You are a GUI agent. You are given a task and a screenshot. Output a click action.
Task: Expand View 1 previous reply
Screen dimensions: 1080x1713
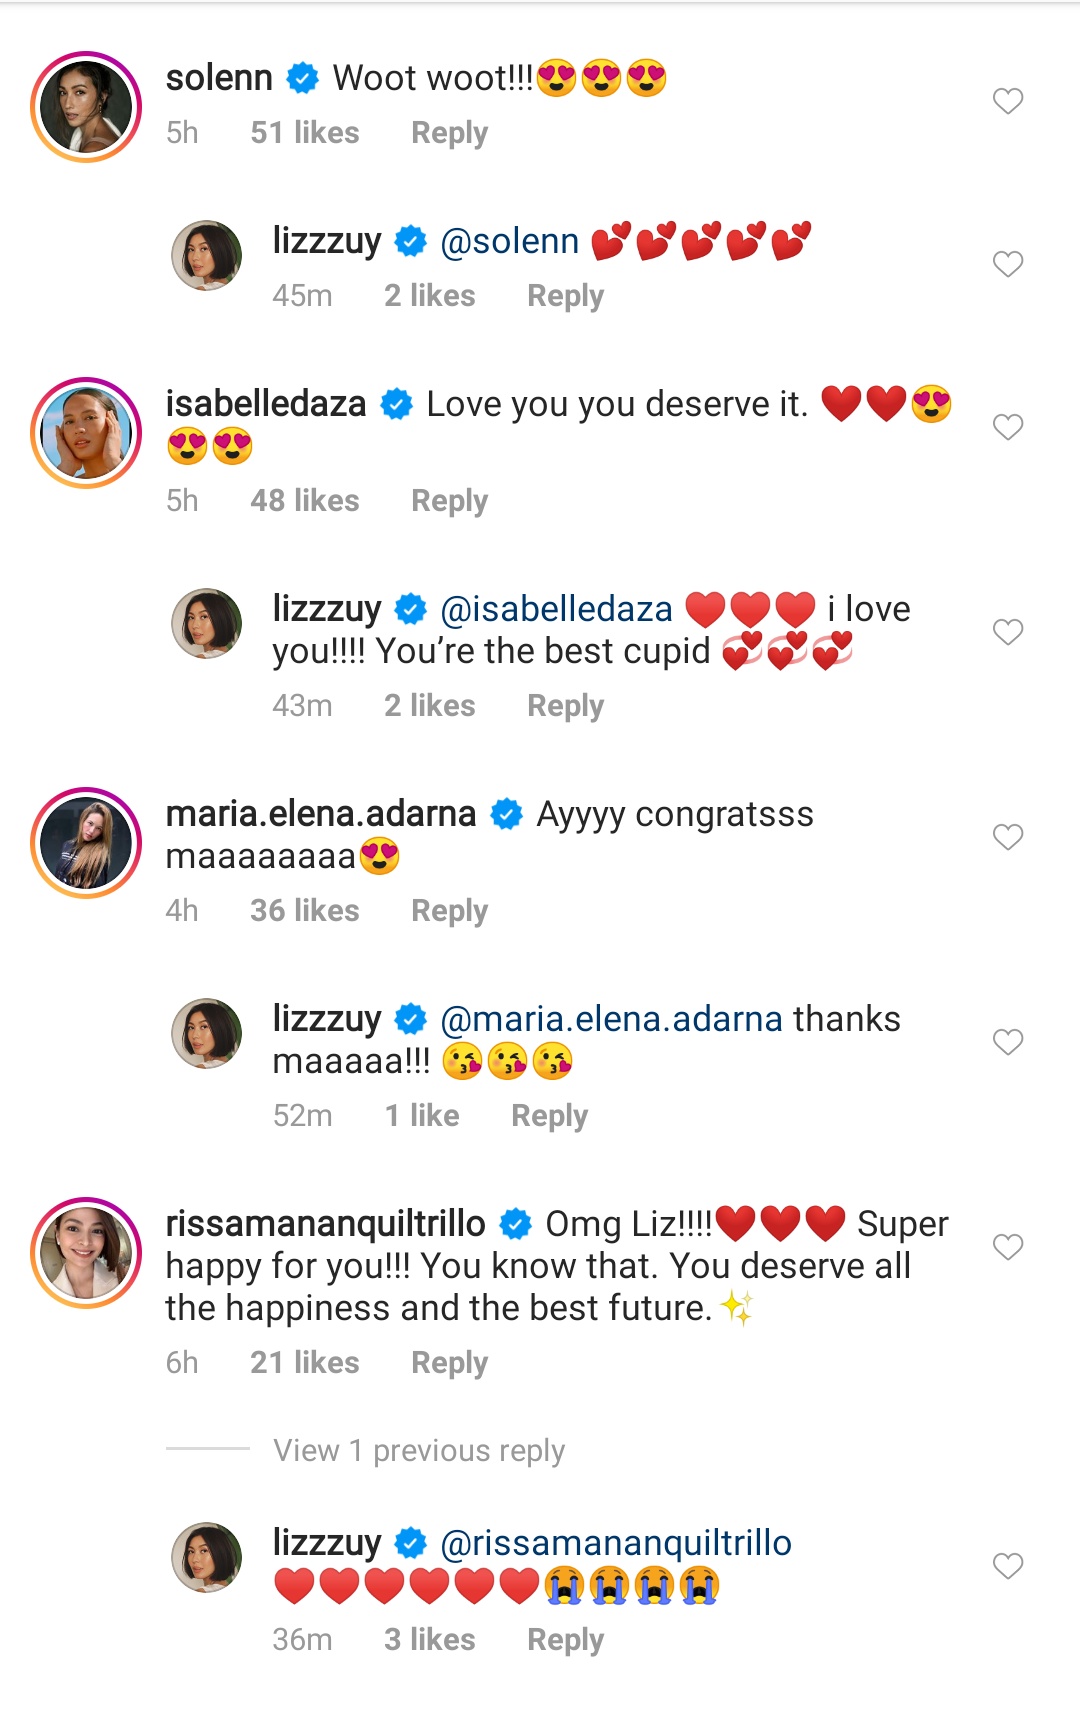pyautogui.click(x=418, y=1450)
